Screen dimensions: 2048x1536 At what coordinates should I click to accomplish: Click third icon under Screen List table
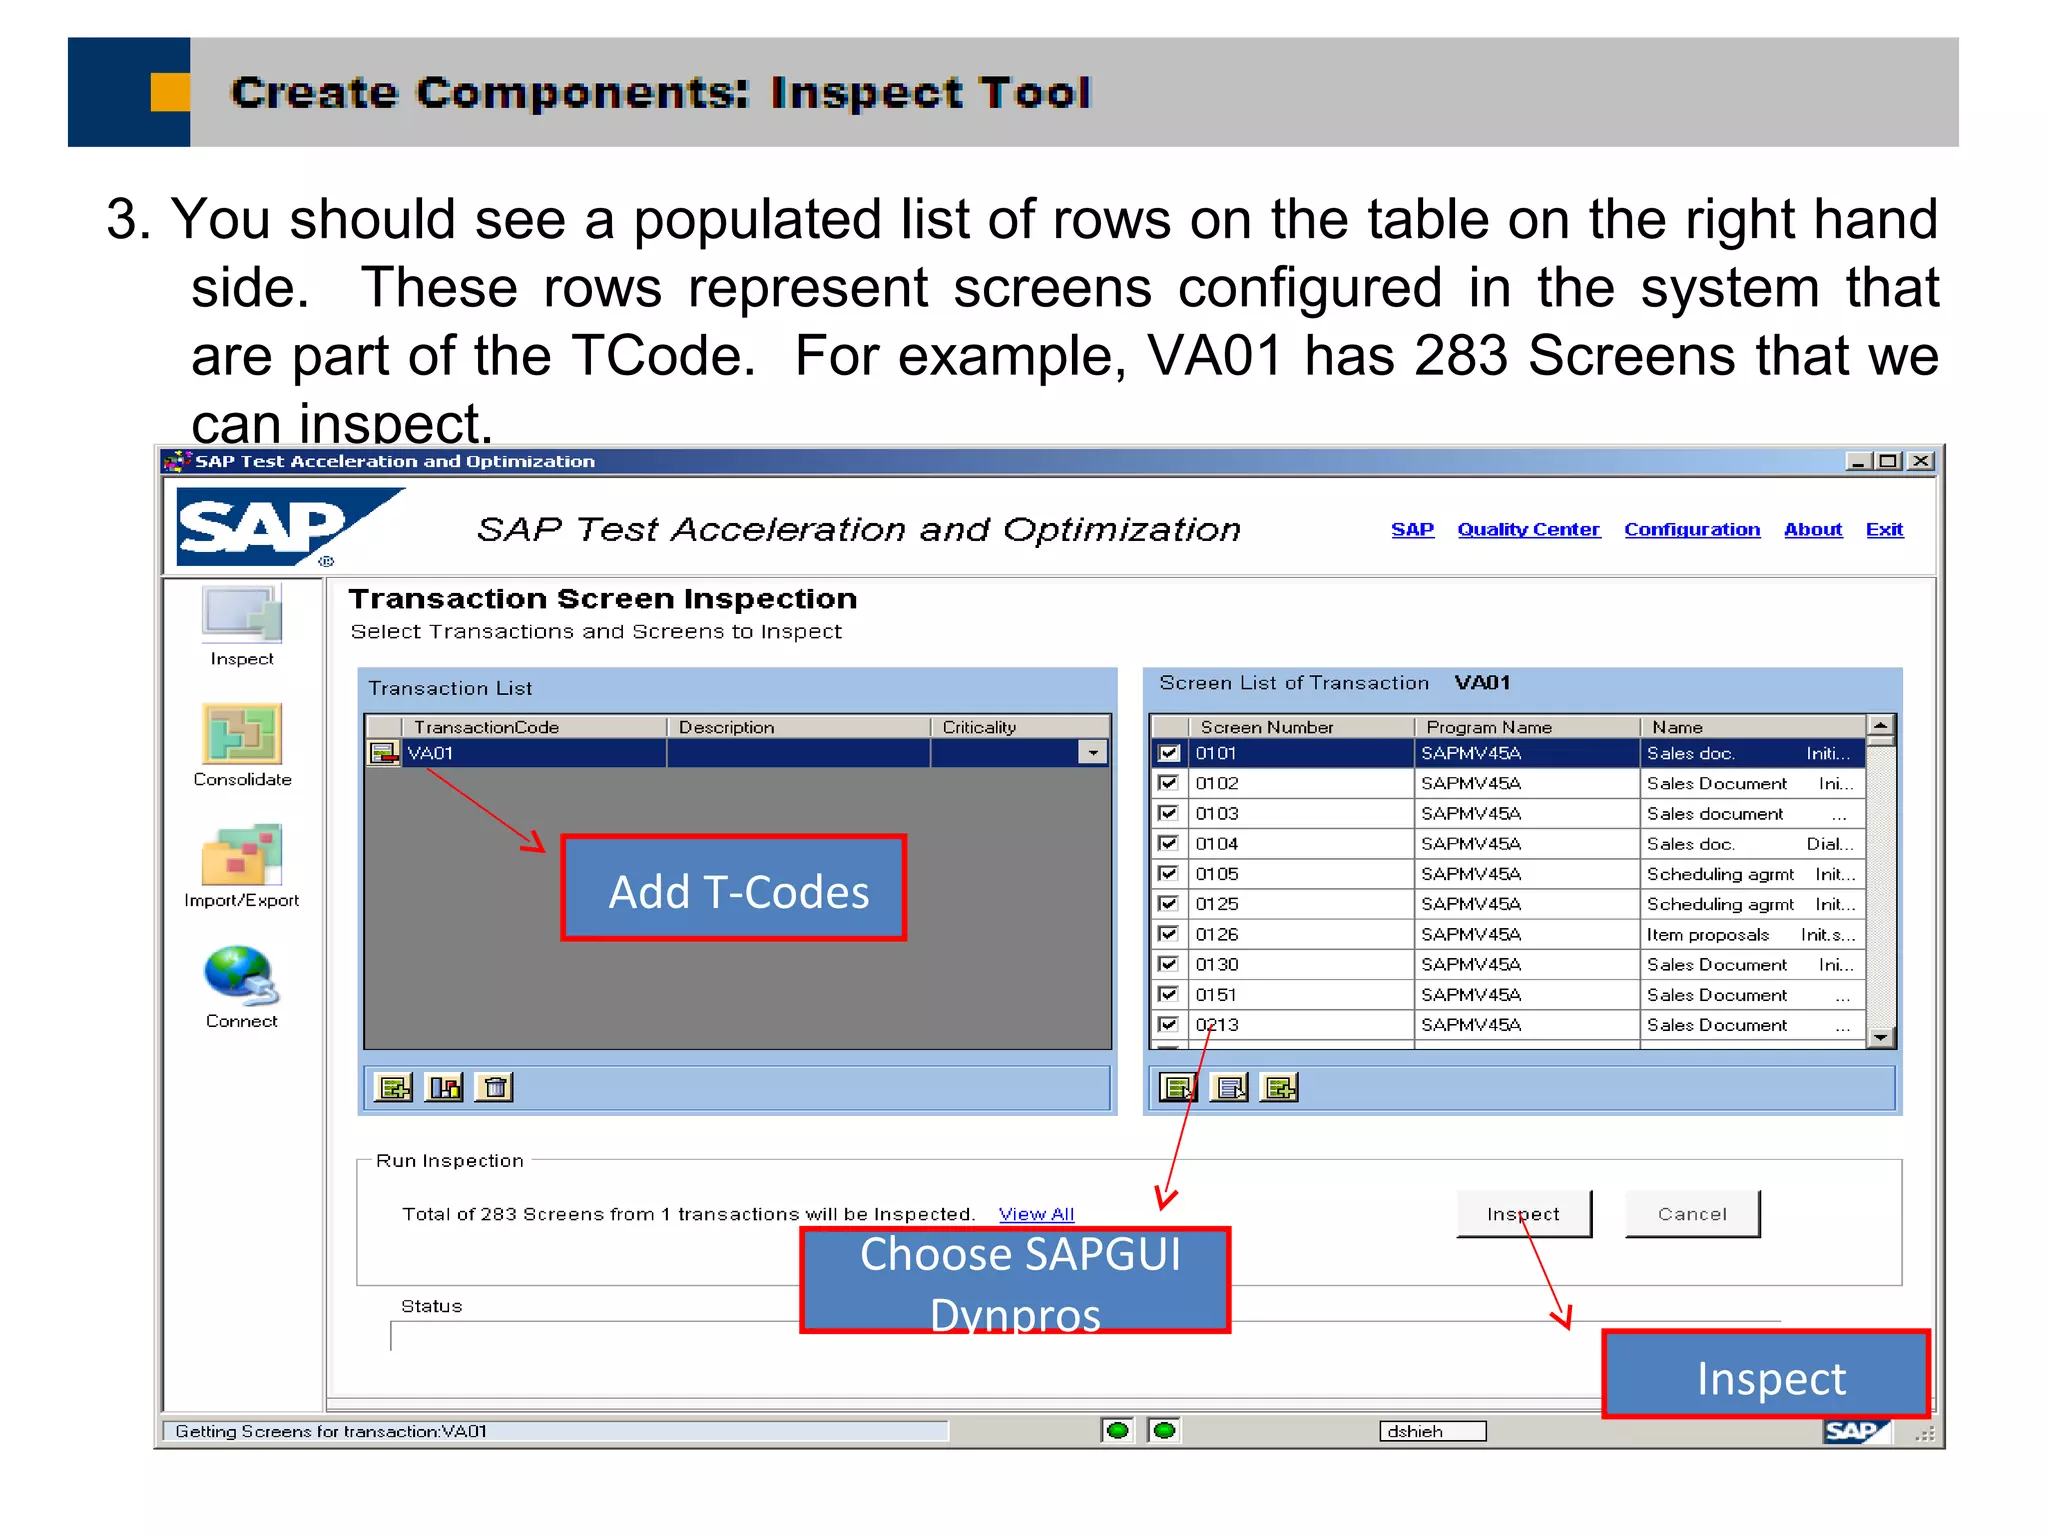[1280, 1087]
